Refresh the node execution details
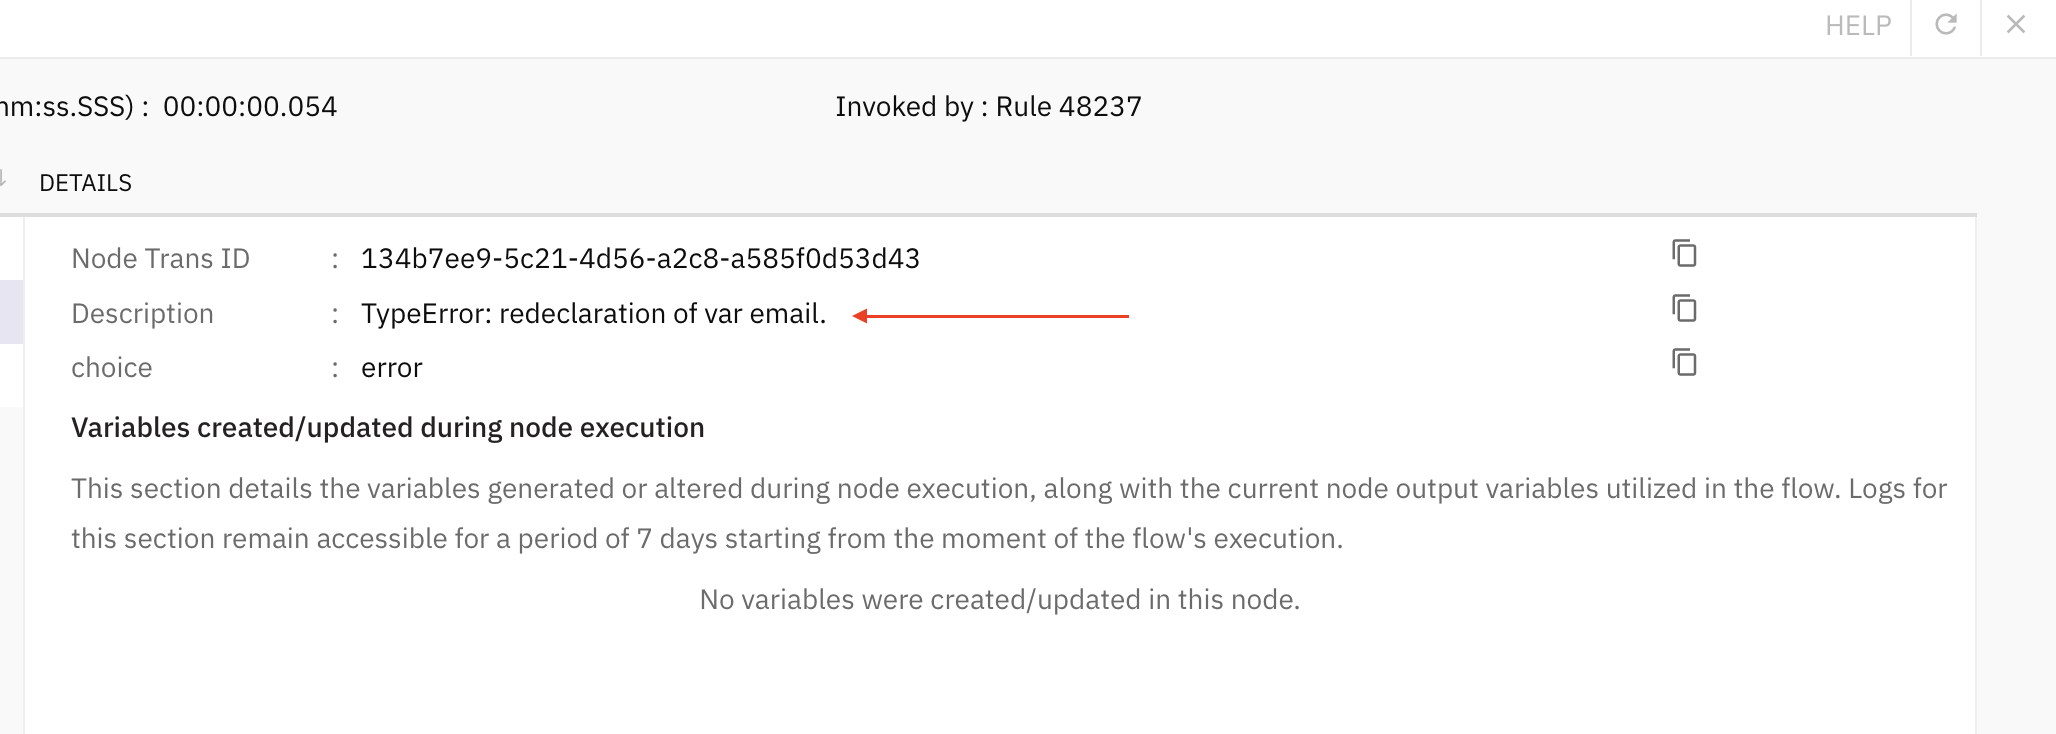 coord(1946,25)
